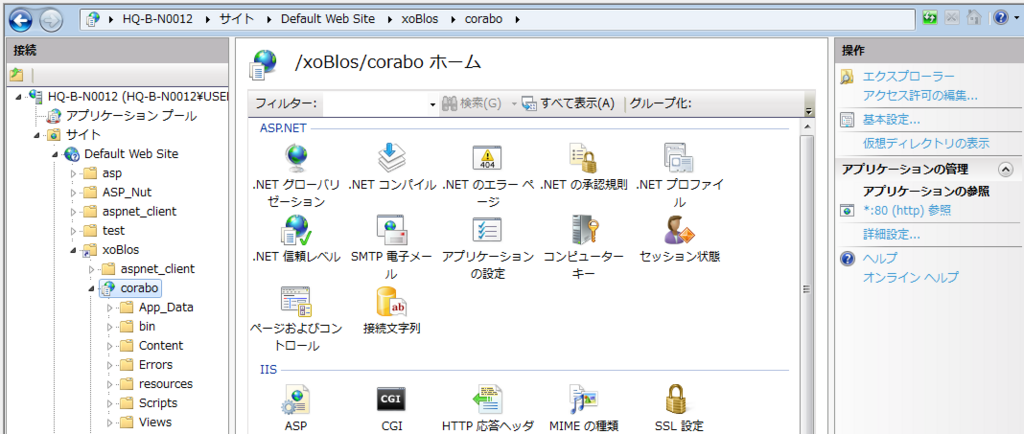1024x434 pixels.
Task: Open the CGI feature icon
Action: [x=392, y=399]
